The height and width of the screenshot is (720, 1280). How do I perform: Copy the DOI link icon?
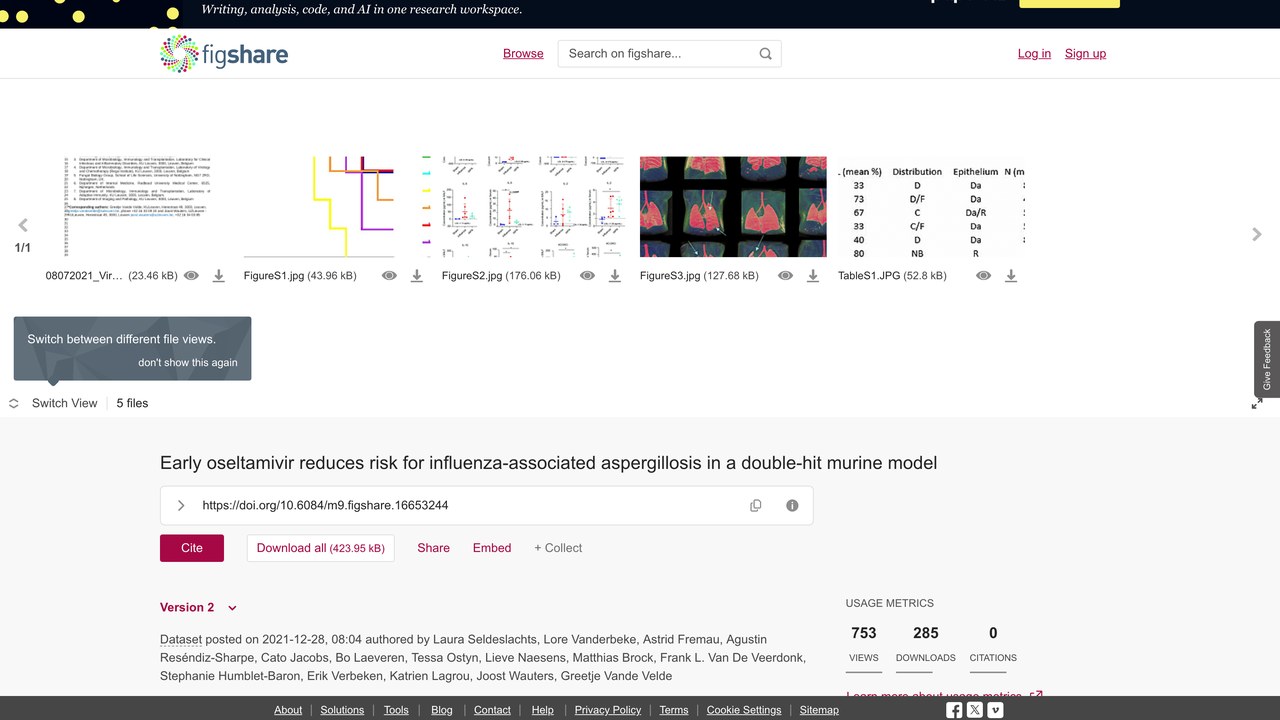click(x=756, y=506)
